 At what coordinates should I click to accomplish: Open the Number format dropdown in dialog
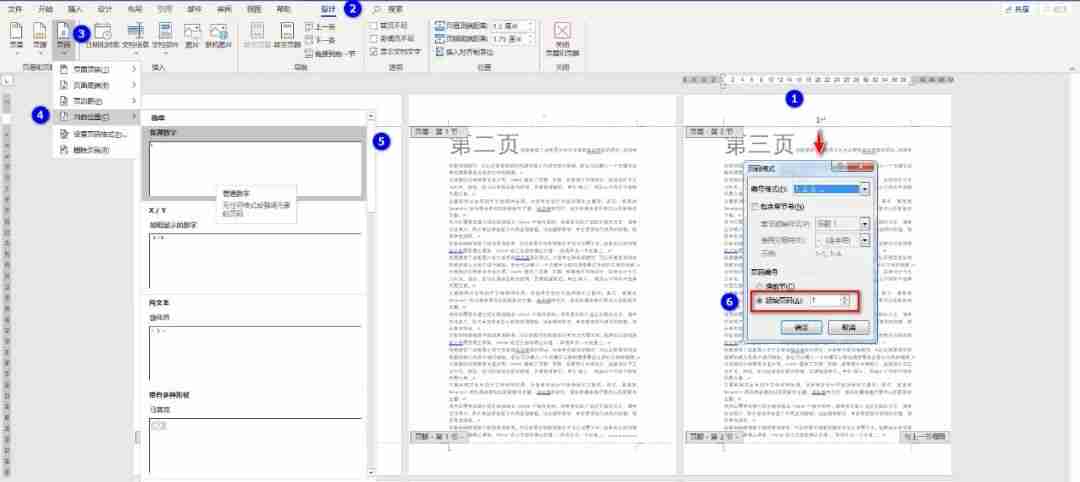point(865,188)
